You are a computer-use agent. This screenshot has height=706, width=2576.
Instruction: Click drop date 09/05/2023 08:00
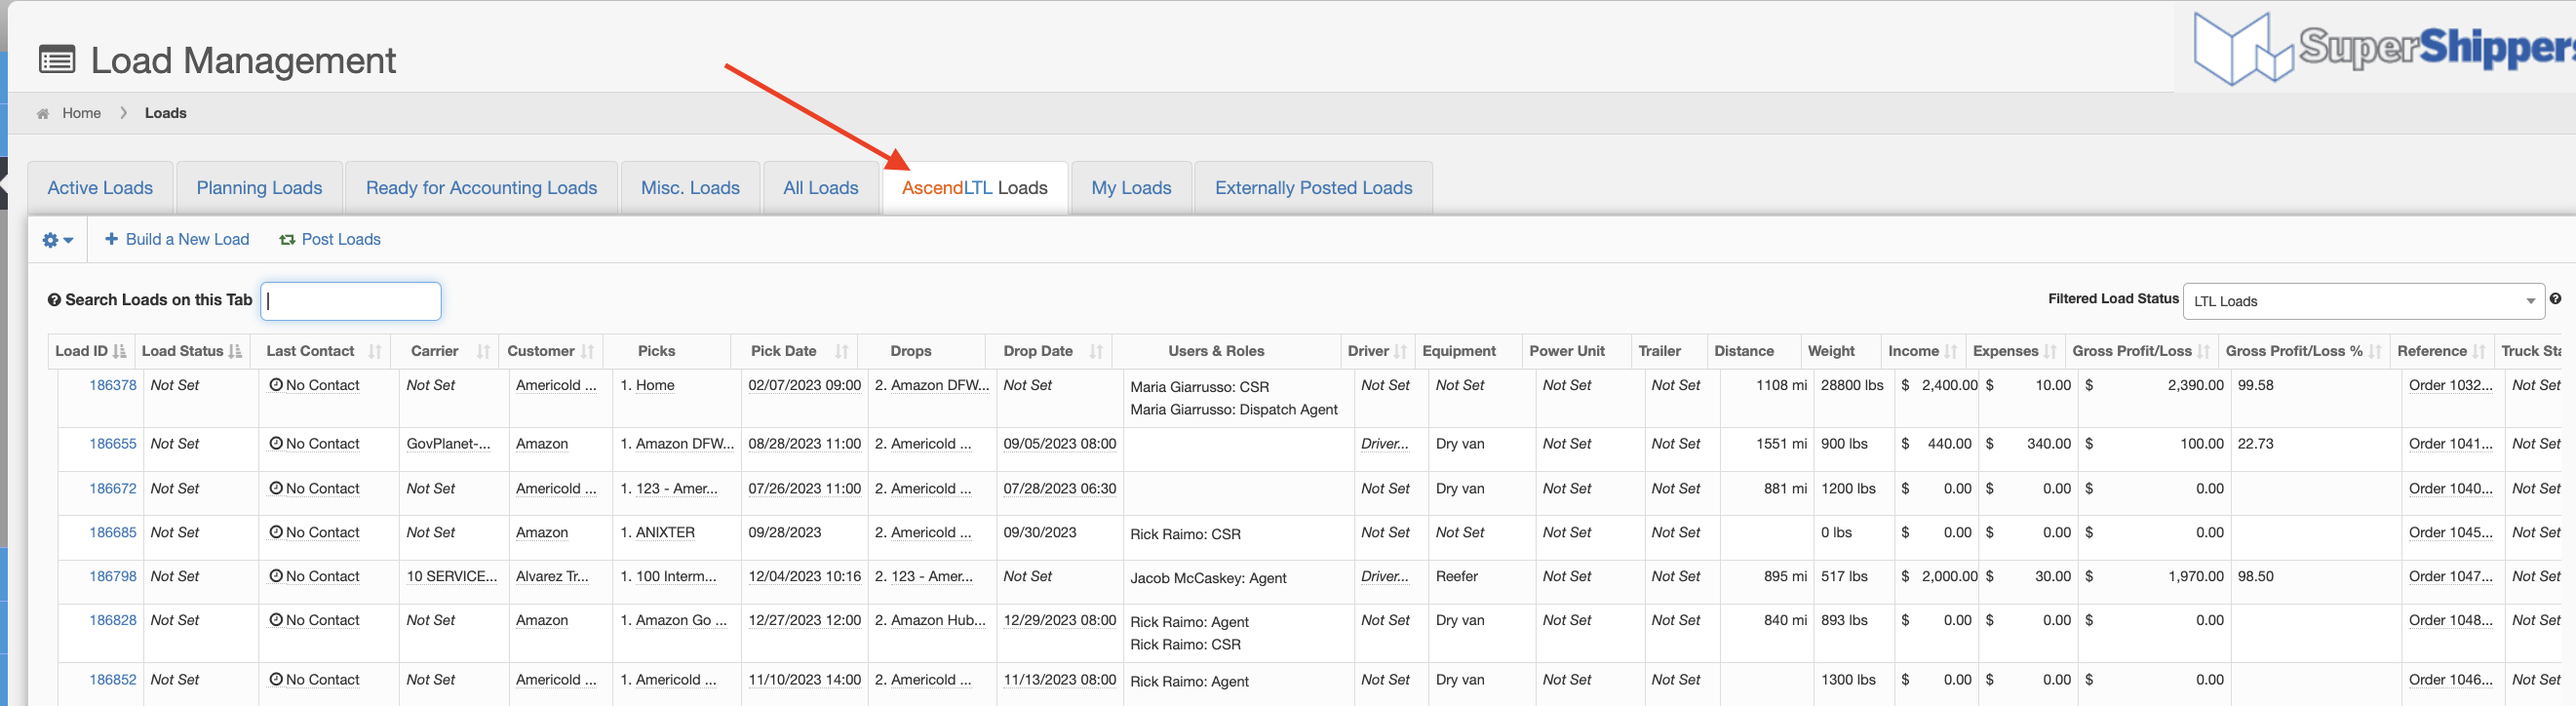click(1059, 444)
